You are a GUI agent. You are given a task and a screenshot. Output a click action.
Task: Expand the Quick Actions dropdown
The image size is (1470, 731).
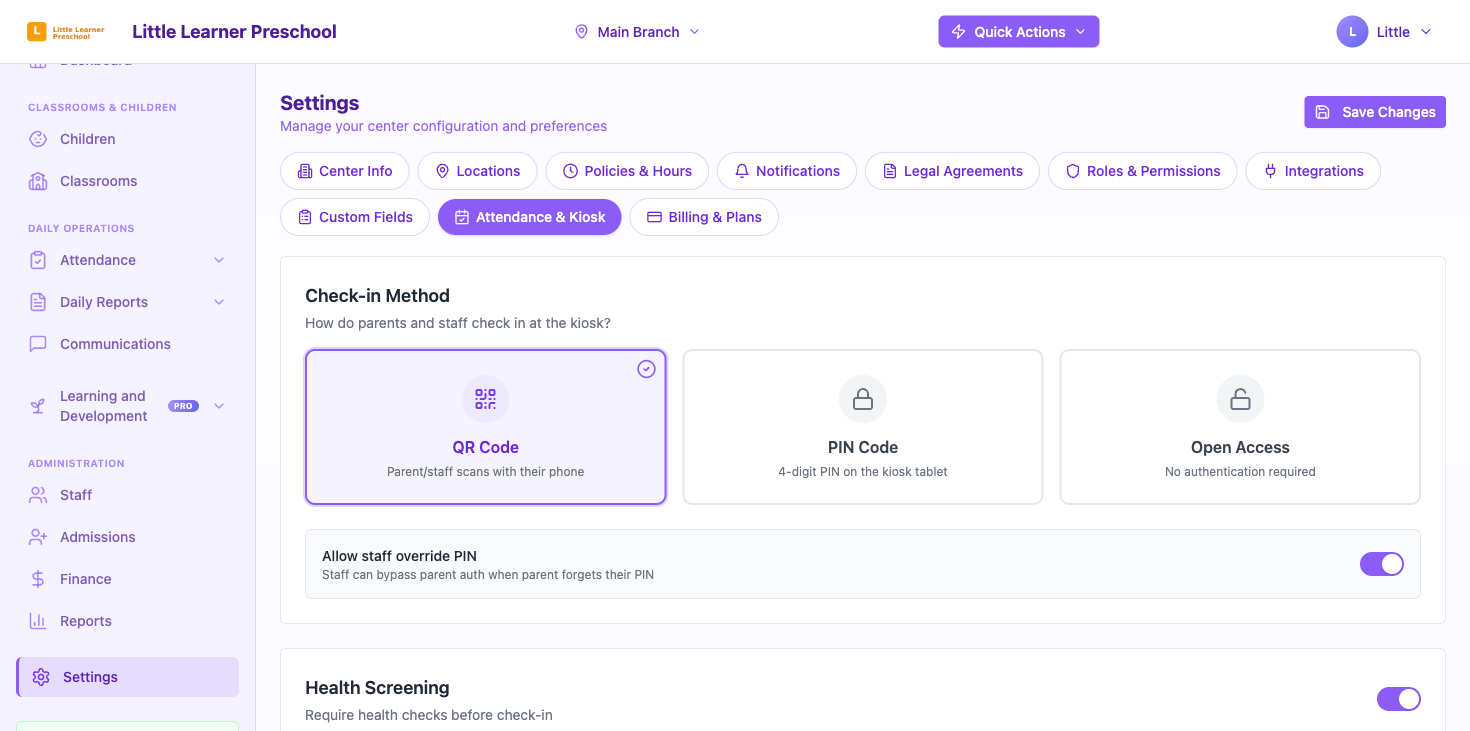pyautogui.click(x=1019, y=32)
